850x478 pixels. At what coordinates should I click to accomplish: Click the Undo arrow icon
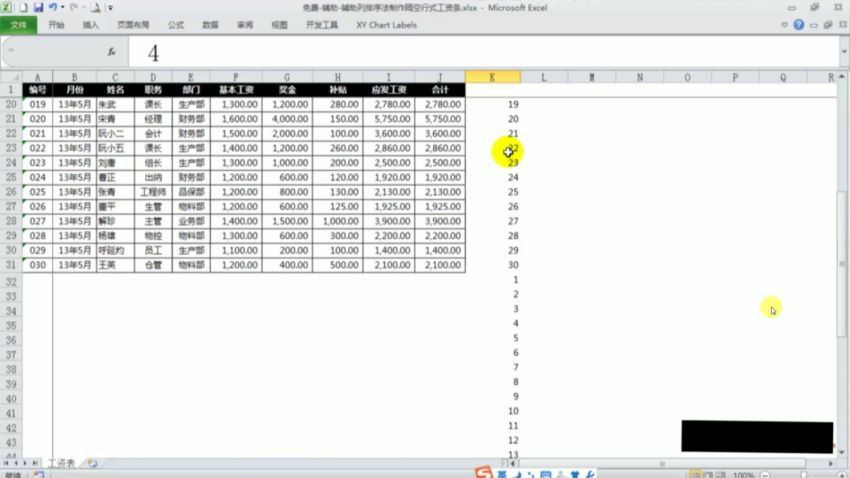click(x=54, y=7)
